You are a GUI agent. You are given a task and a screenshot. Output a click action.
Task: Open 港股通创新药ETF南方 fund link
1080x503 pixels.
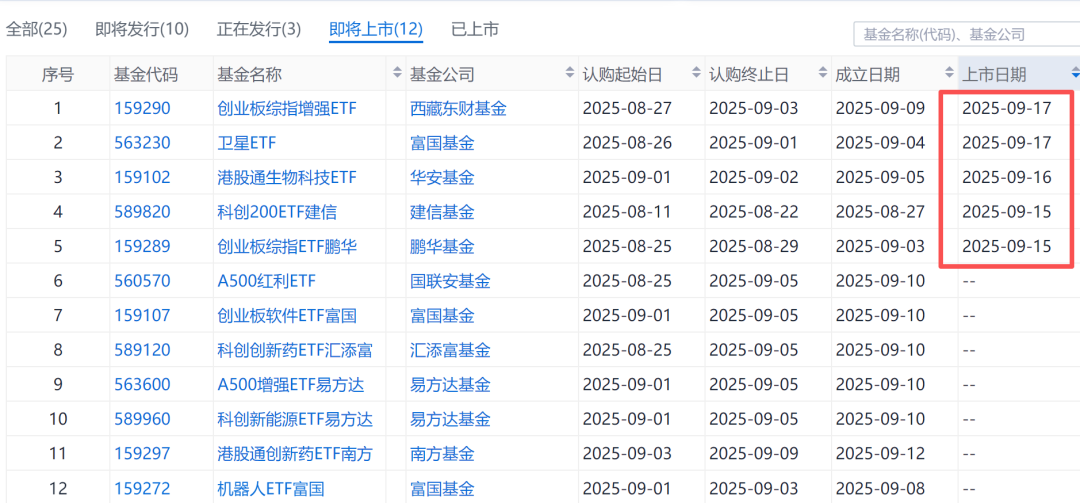(295, 454)
